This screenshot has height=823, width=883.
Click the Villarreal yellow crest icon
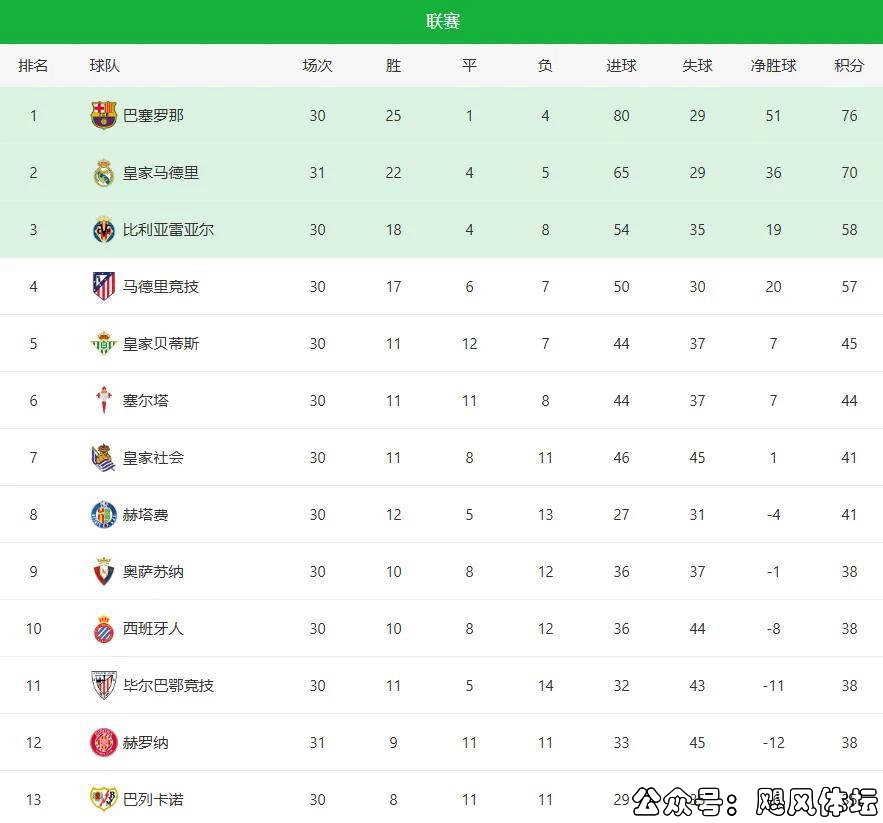(x=104, y=230)
